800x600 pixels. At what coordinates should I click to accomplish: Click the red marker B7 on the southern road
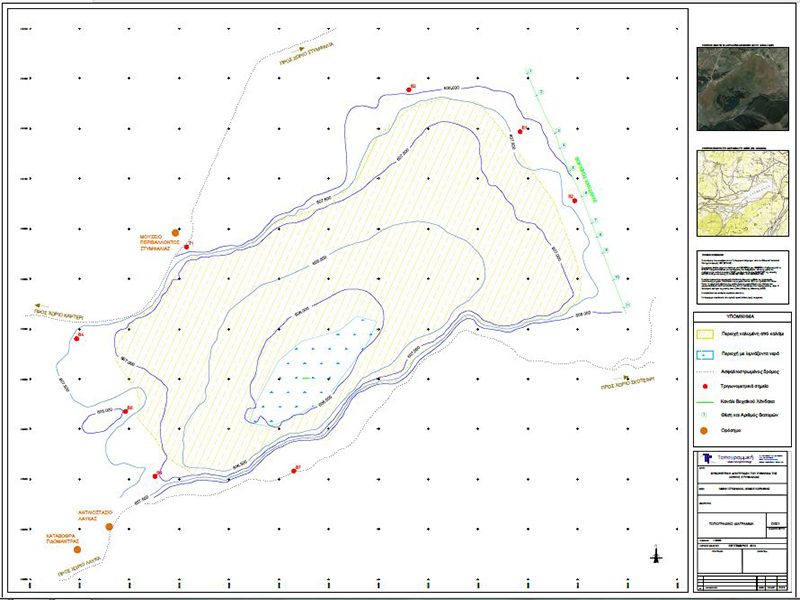pyautogui.click(x=293, y=470)
